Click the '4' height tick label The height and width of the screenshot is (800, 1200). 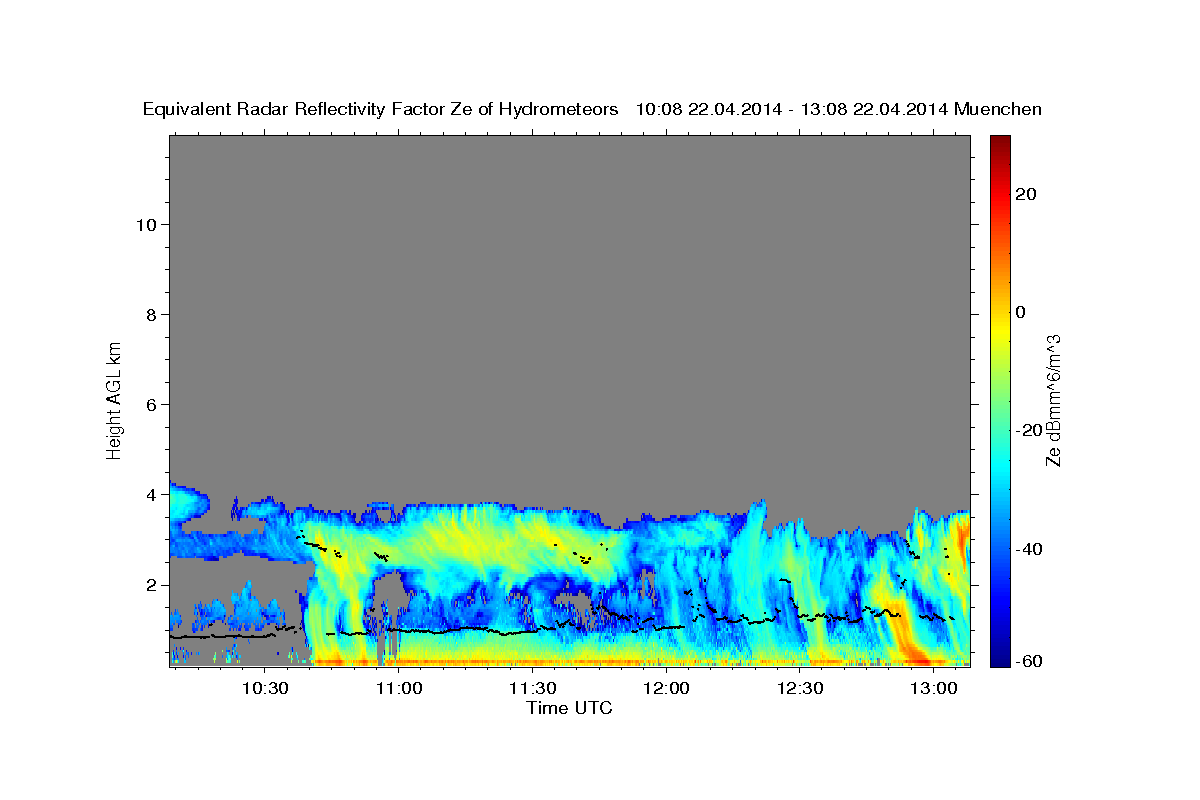pos(152,494)
